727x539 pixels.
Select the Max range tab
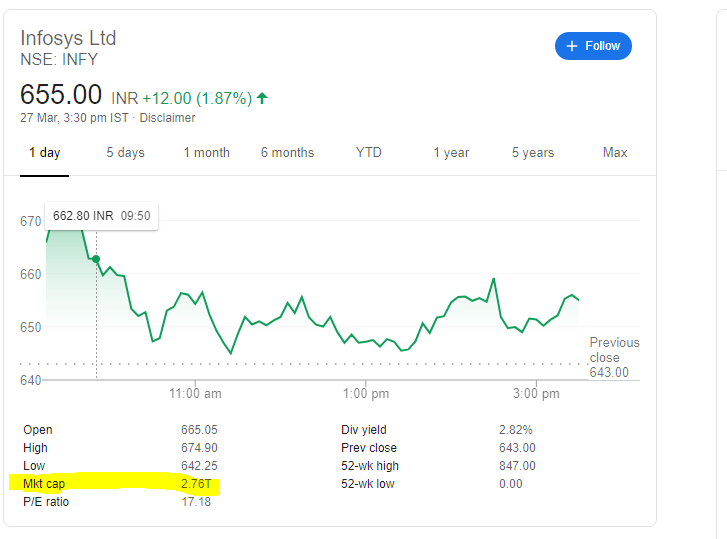[x=615, y=153]
